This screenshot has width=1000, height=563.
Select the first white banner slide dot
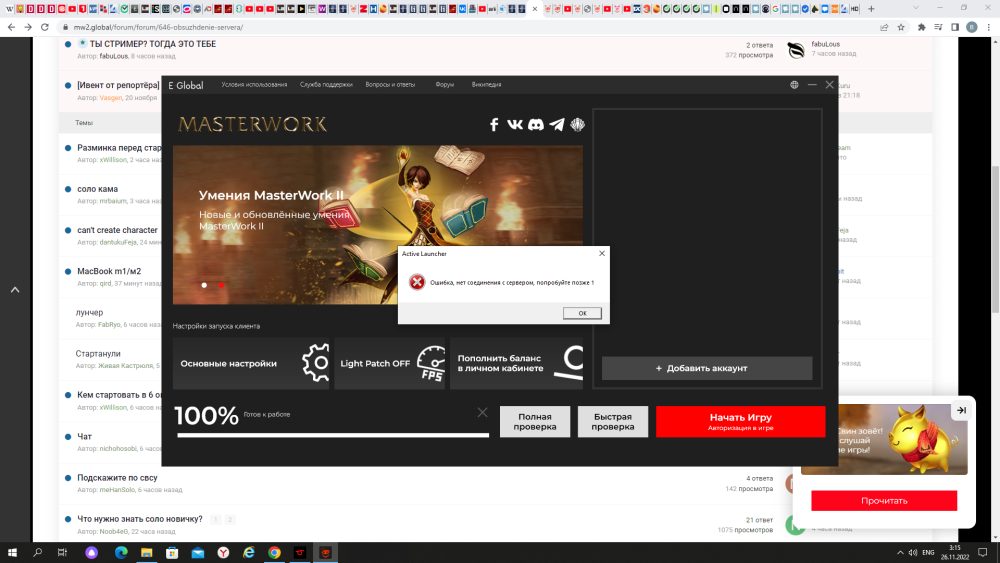click(204, 285)
